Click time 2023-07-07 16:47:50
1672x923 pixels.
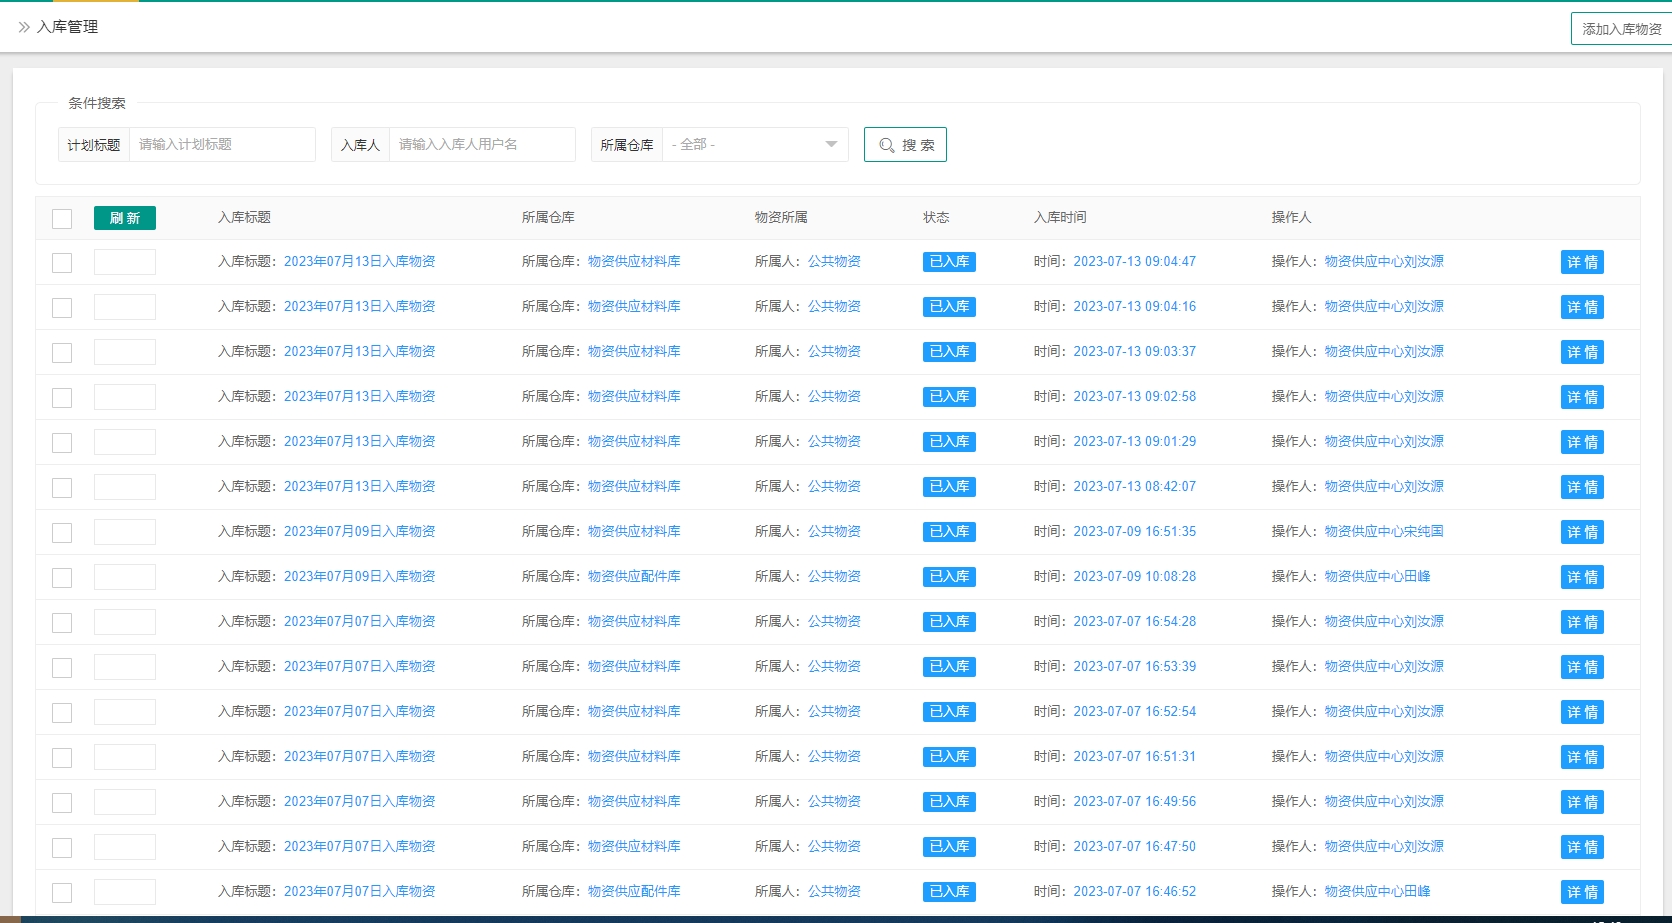coord(1134,847)
